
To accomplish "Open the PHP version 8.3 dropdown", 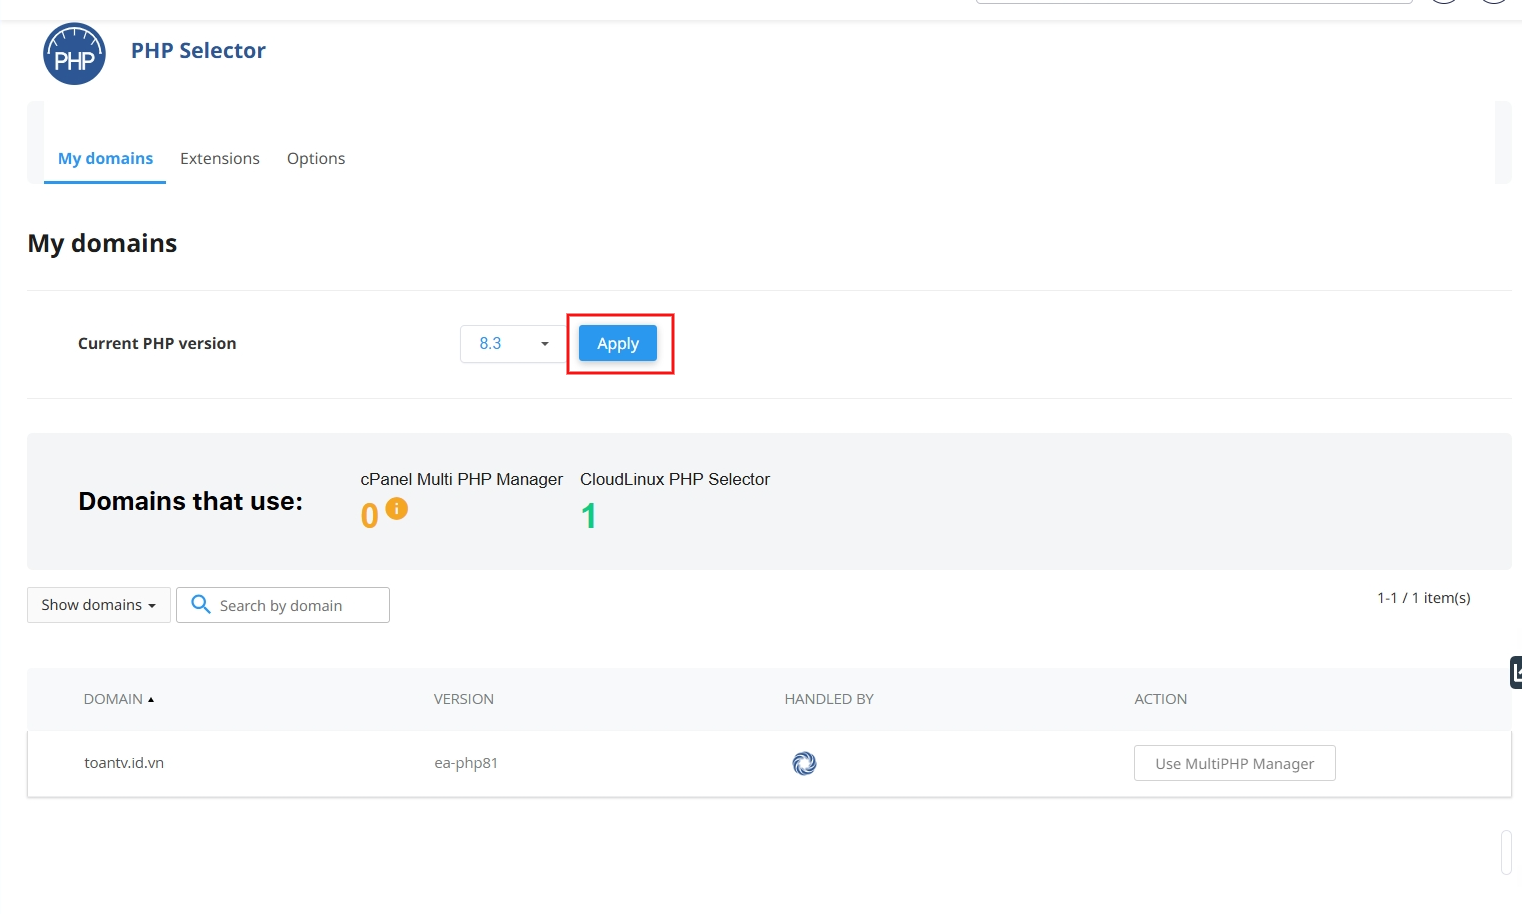I will click(514, 344).
